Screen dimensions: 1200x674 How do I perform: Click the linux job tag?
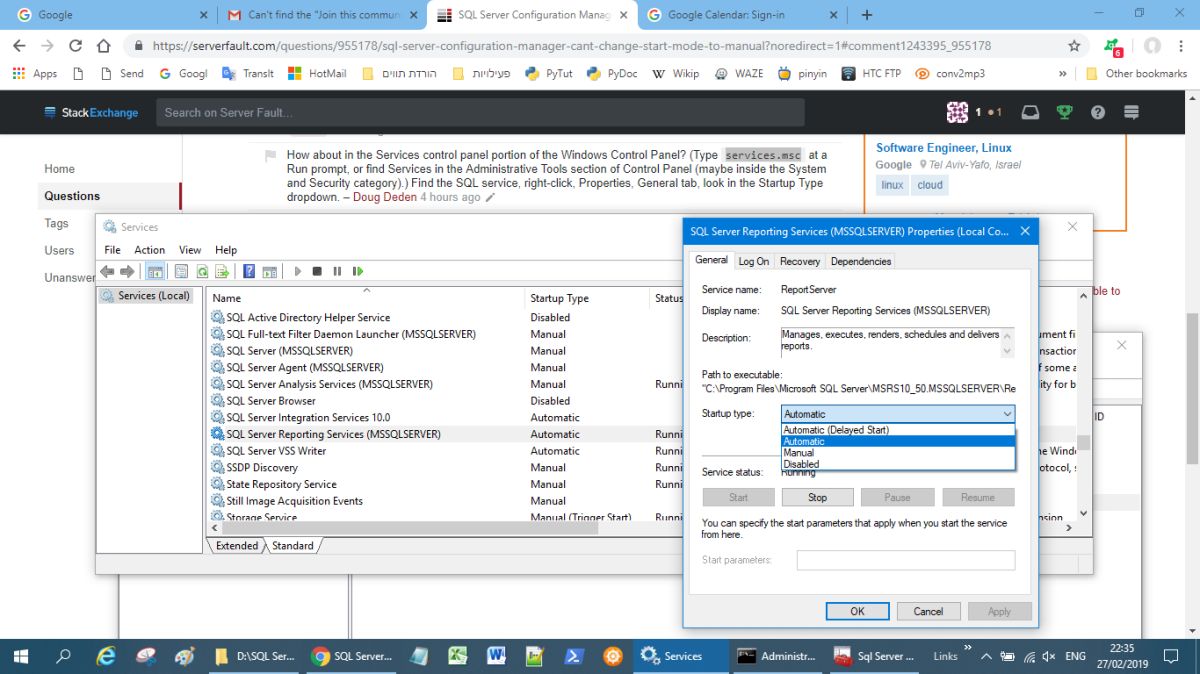click(x=893, y=185)
